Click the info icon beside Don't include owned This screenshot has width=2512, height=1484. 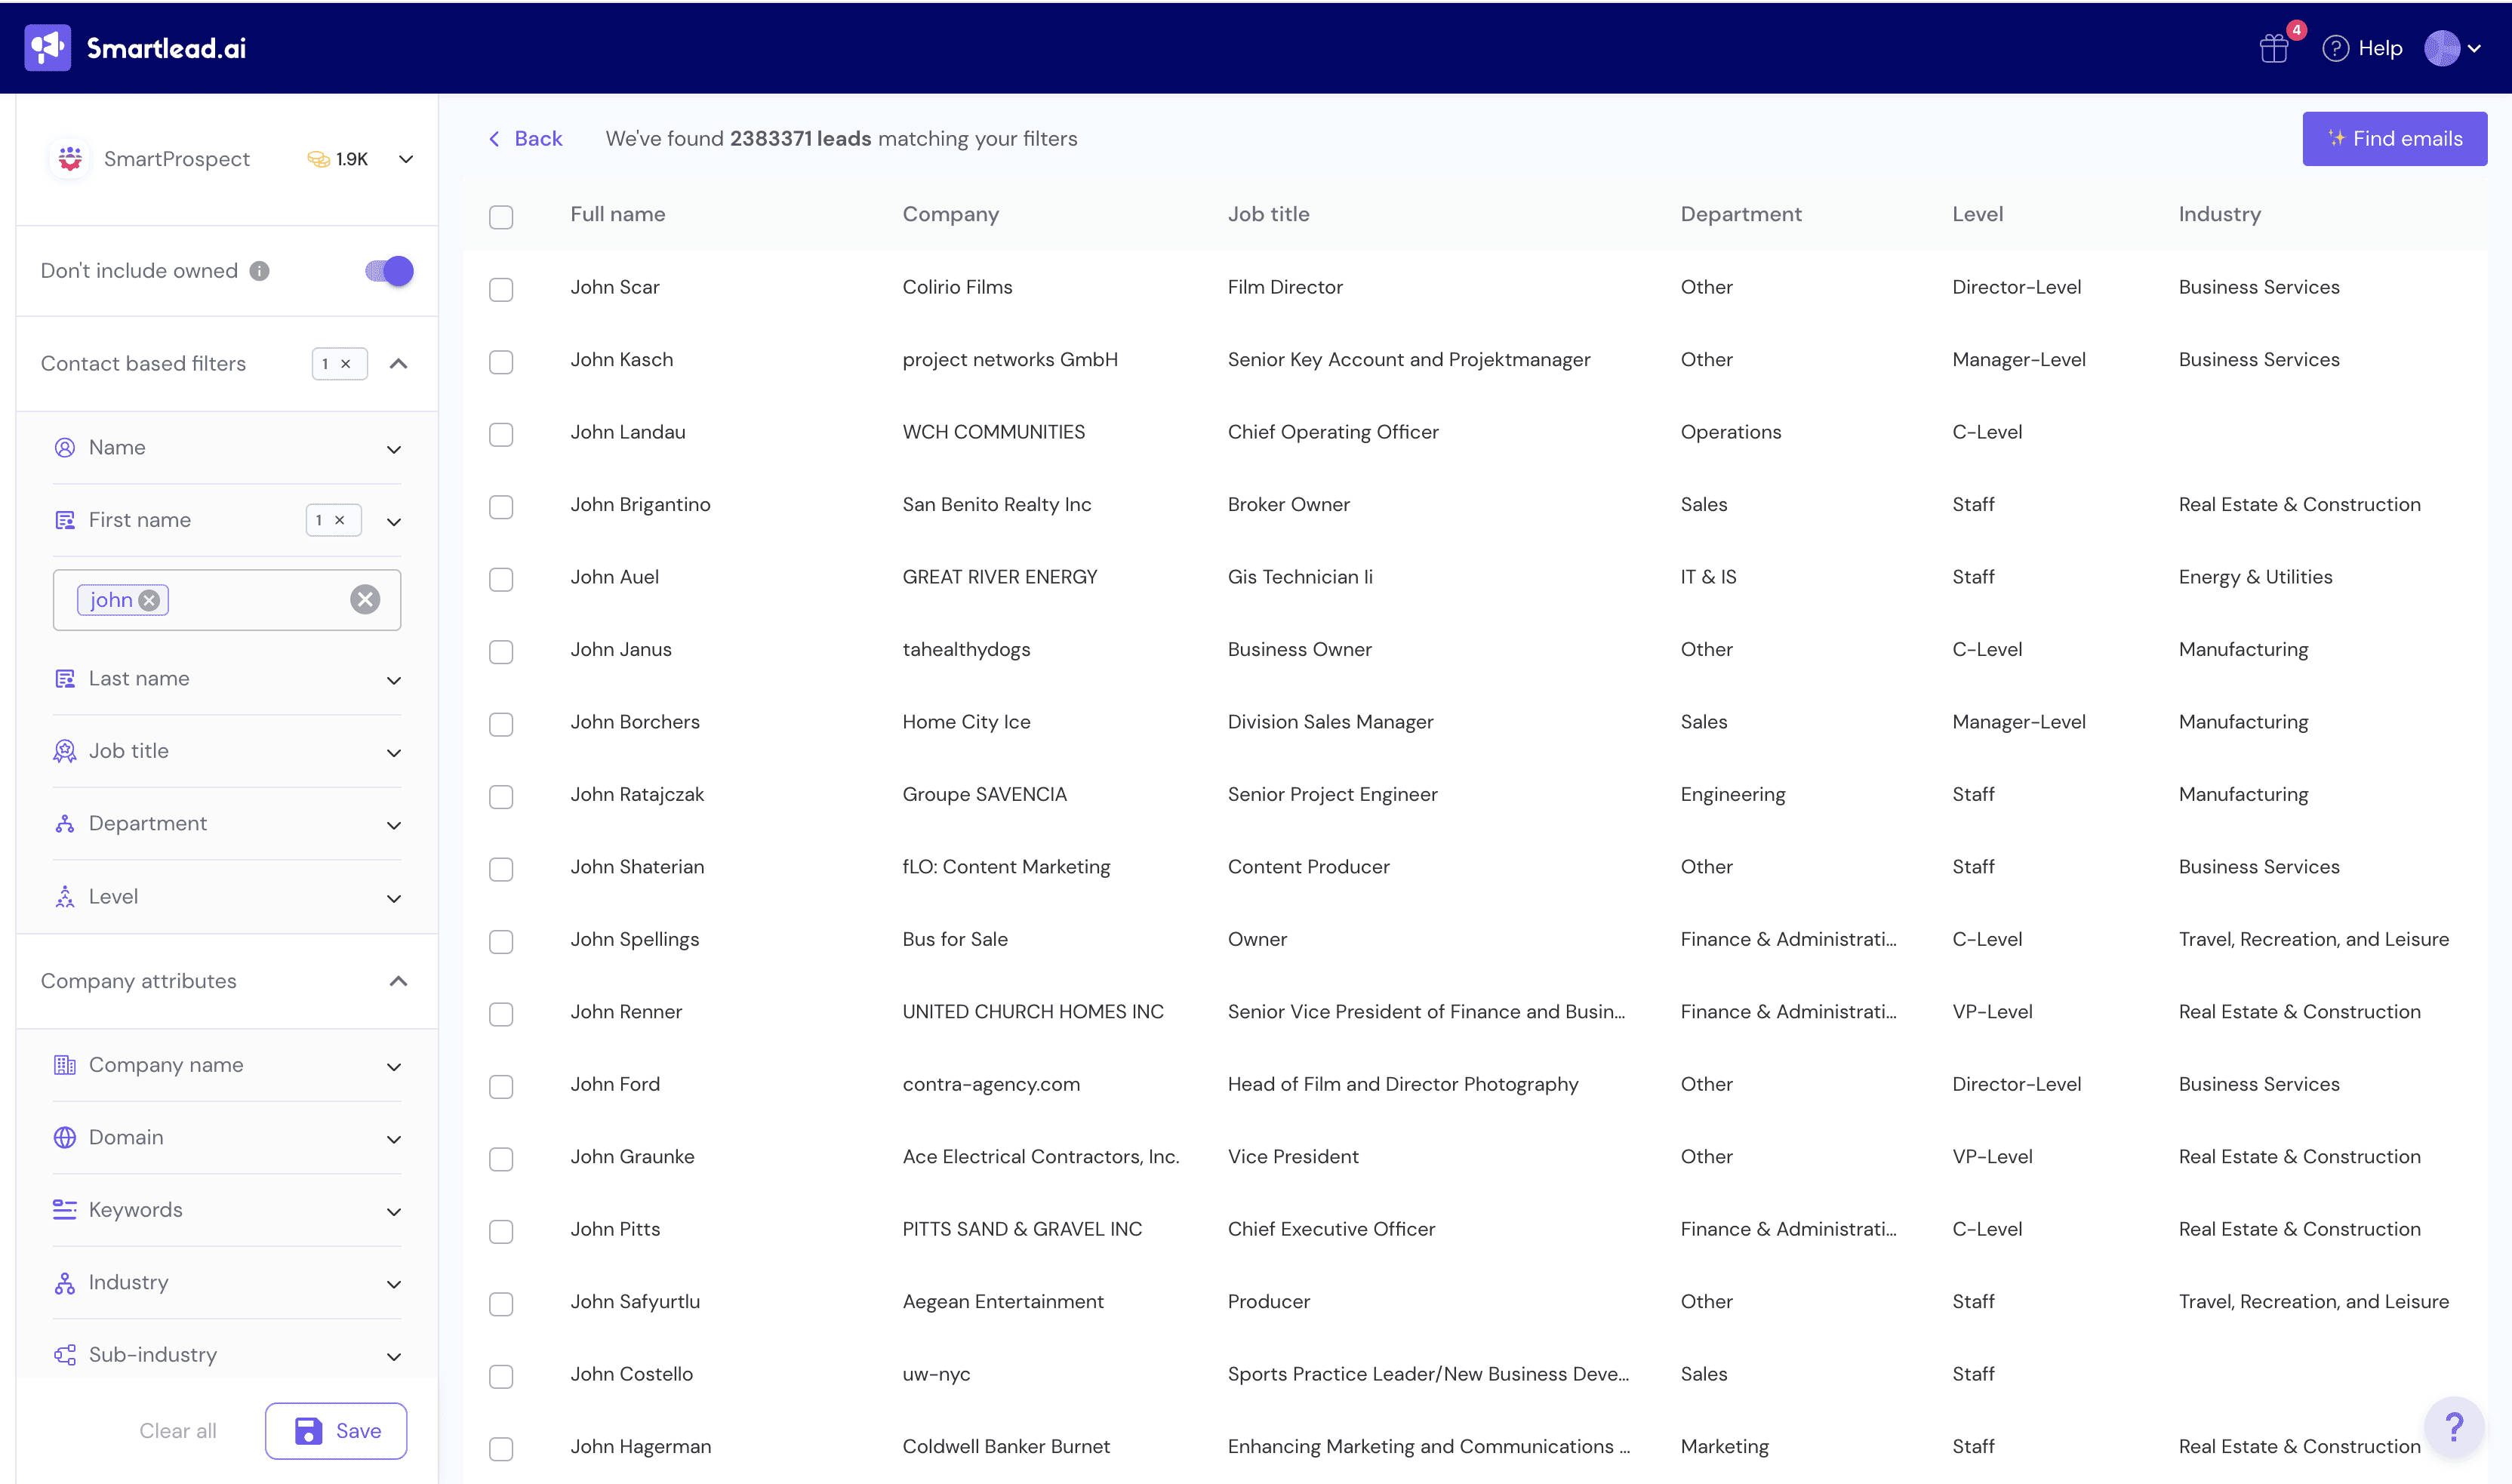260,270
